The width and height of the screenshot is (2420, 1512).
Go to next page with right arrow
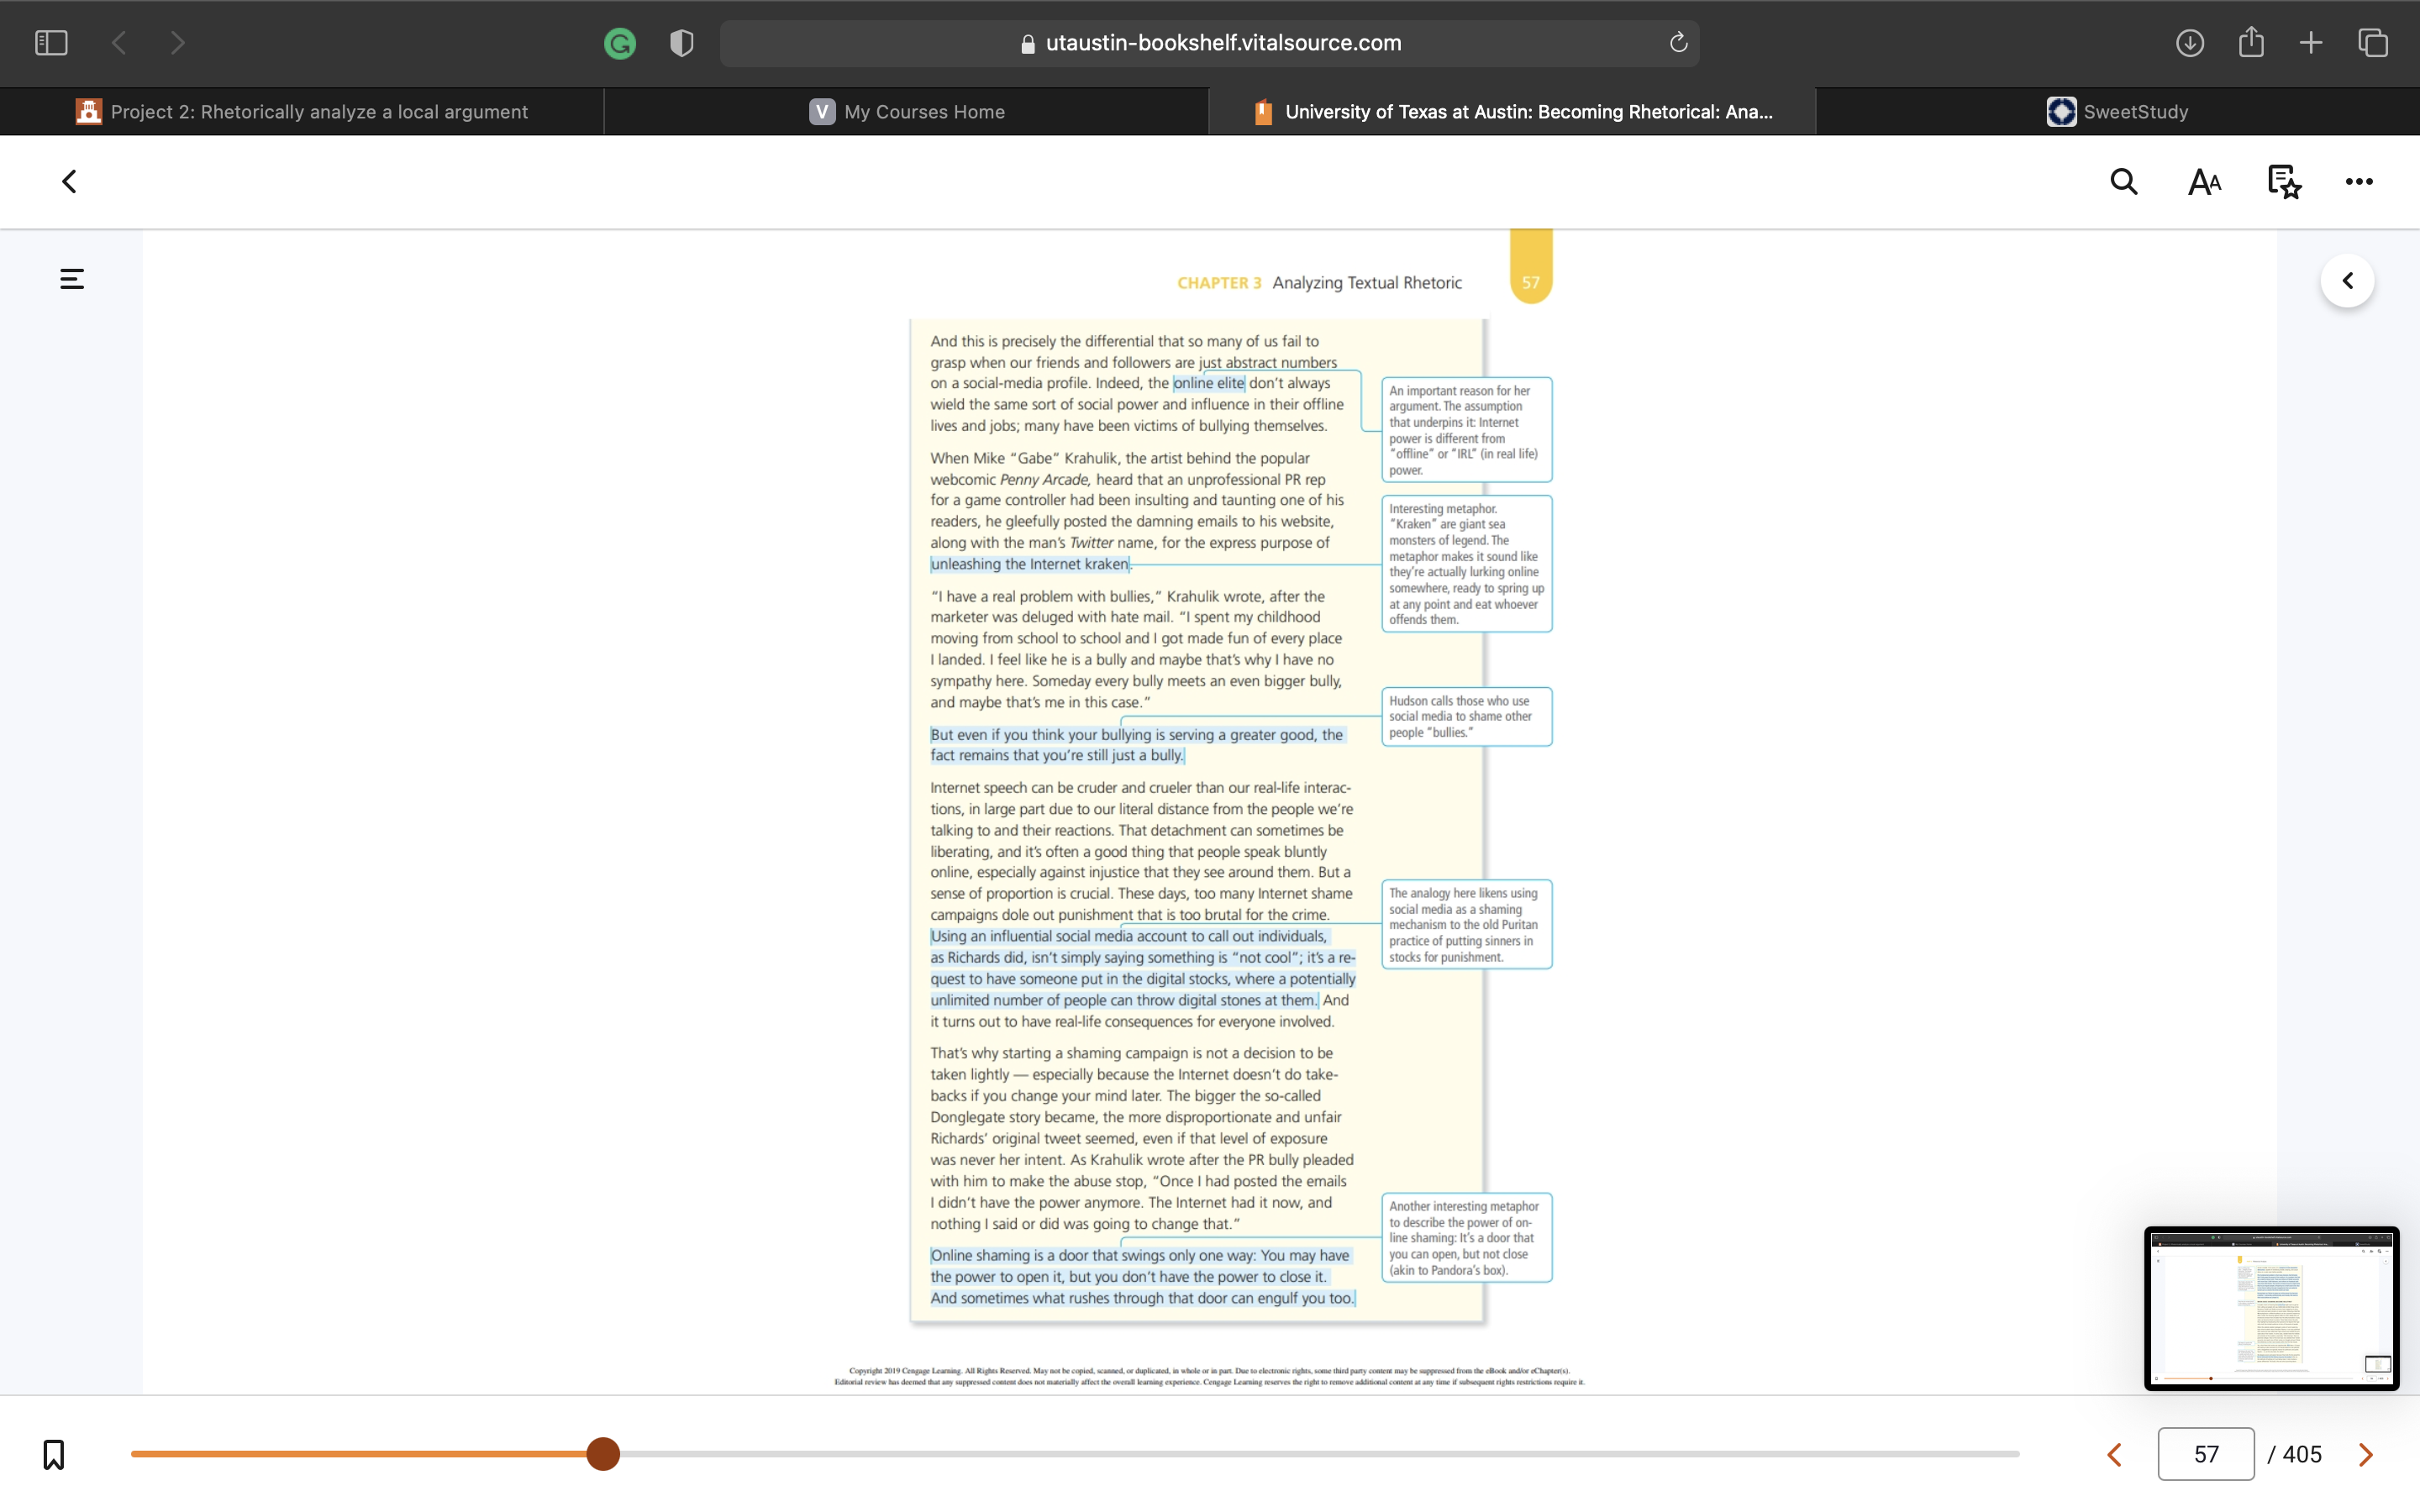pyautogui.click(x=2365, y=1455)
